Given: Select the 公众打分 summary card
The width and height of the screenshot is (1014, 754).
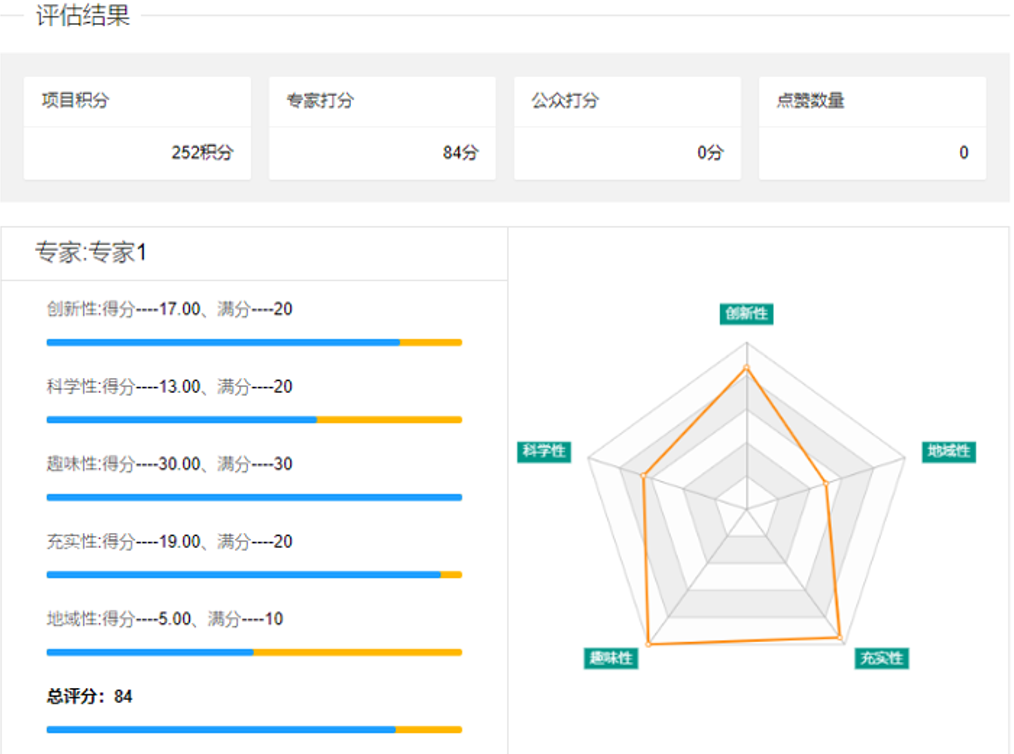Looking at the screenshot, I should [x=627, y=128].
